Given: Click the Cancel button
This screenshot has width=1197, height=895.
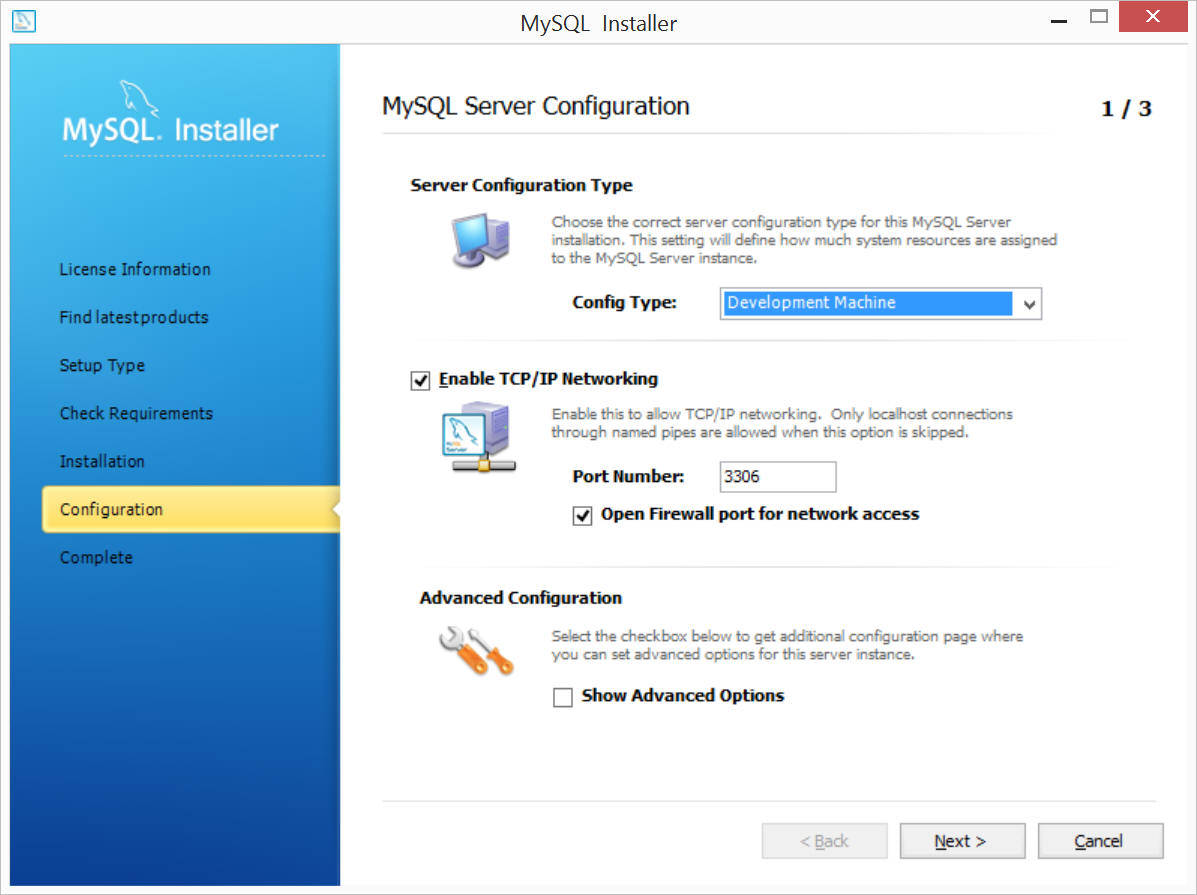Looking at the screenshot, I should (x=1100, y=841).
